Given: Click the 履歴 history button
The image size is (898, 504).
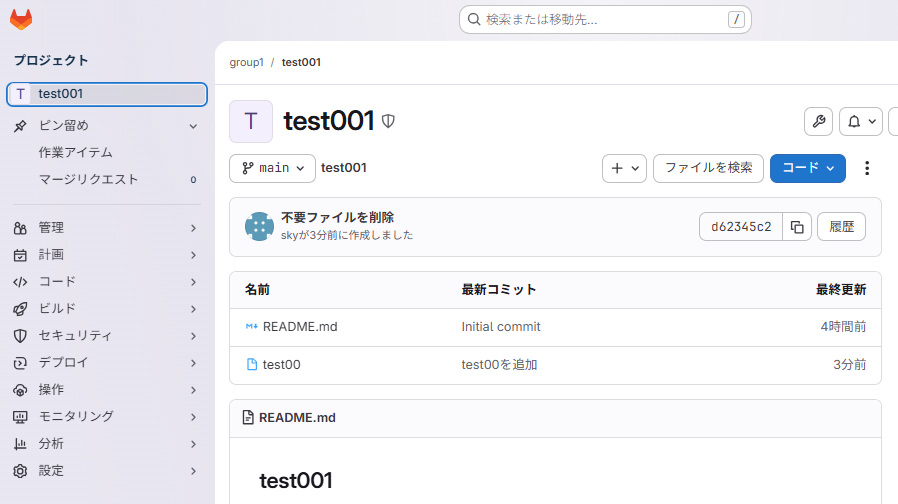Looking at the screenshot, I should (841, 227).
